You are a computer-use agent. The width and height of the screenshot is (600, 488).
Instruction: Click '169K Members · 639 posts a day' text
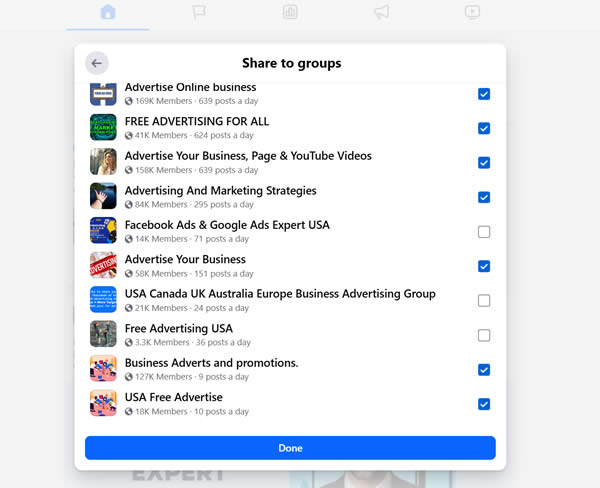tap(197, 101)
